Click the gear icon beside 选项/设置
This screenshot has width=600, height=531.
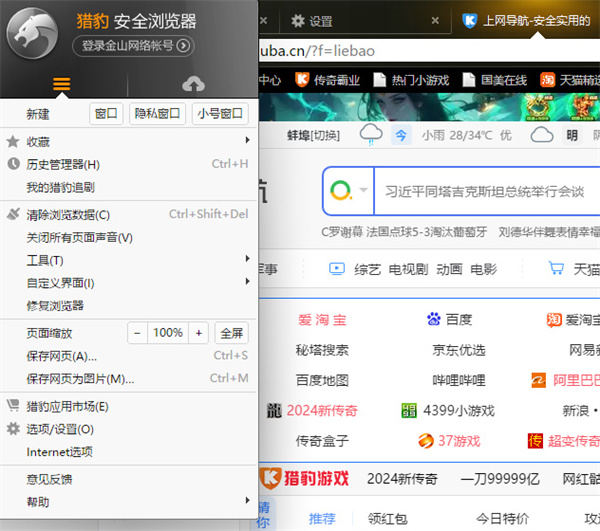pos(13,428)
